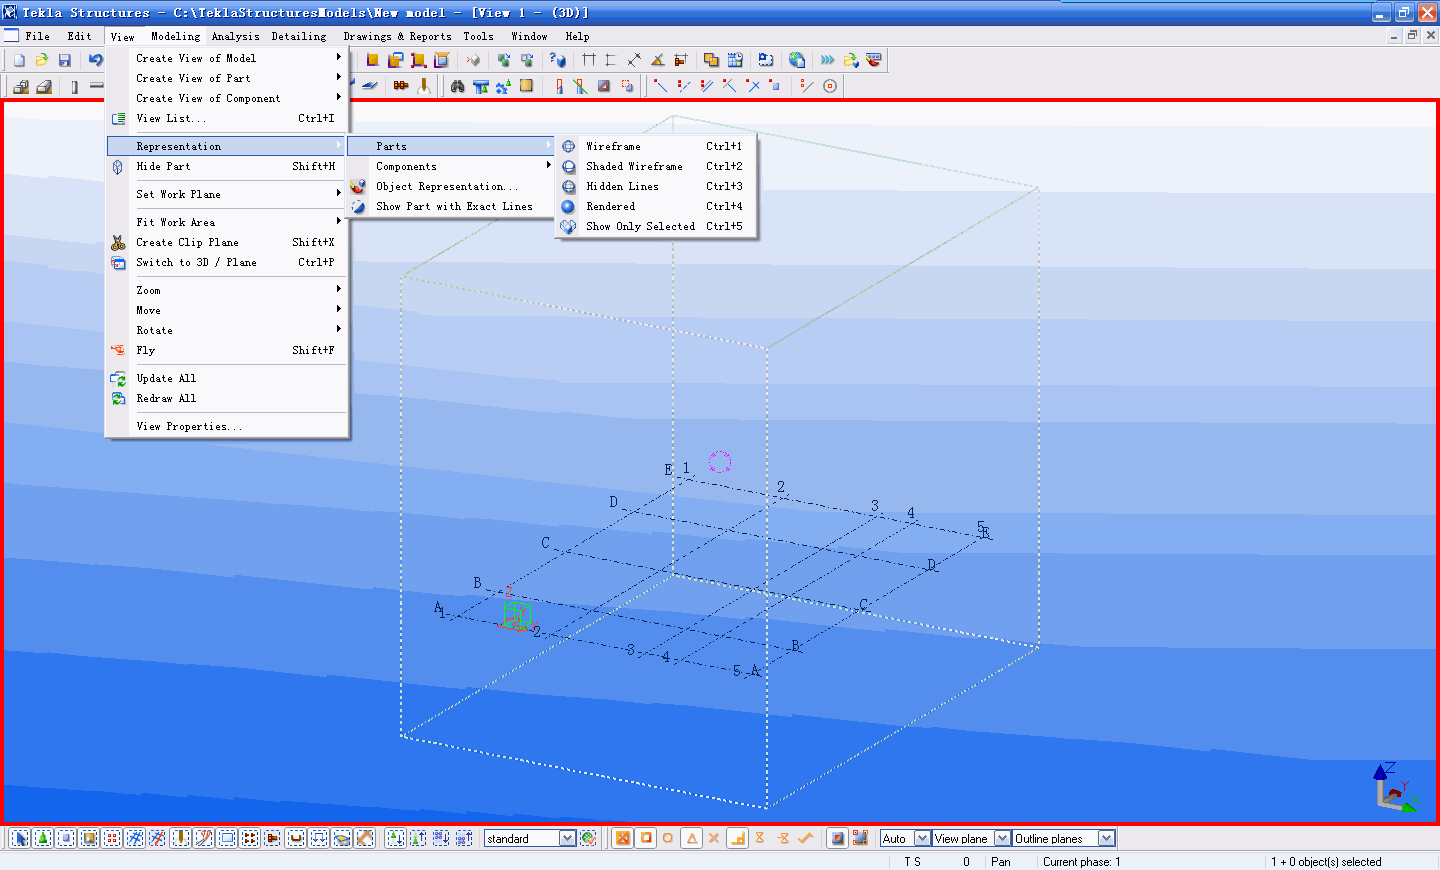The width and height of the screenshot is (1440, 870).
Task: Open the Drawings & Reports menu
Action: (x=398, y=36)
